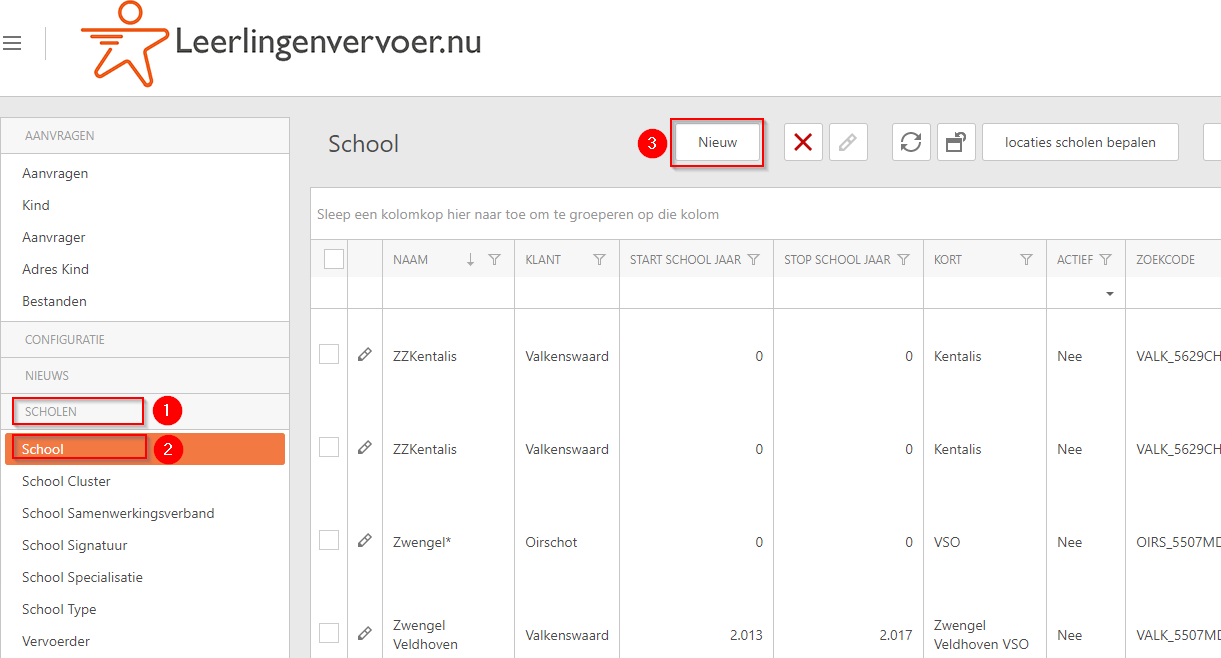This screenshot has width=1221, height=658.
Task: Click the Nieuw button
Action: click(x=716, y=142)
